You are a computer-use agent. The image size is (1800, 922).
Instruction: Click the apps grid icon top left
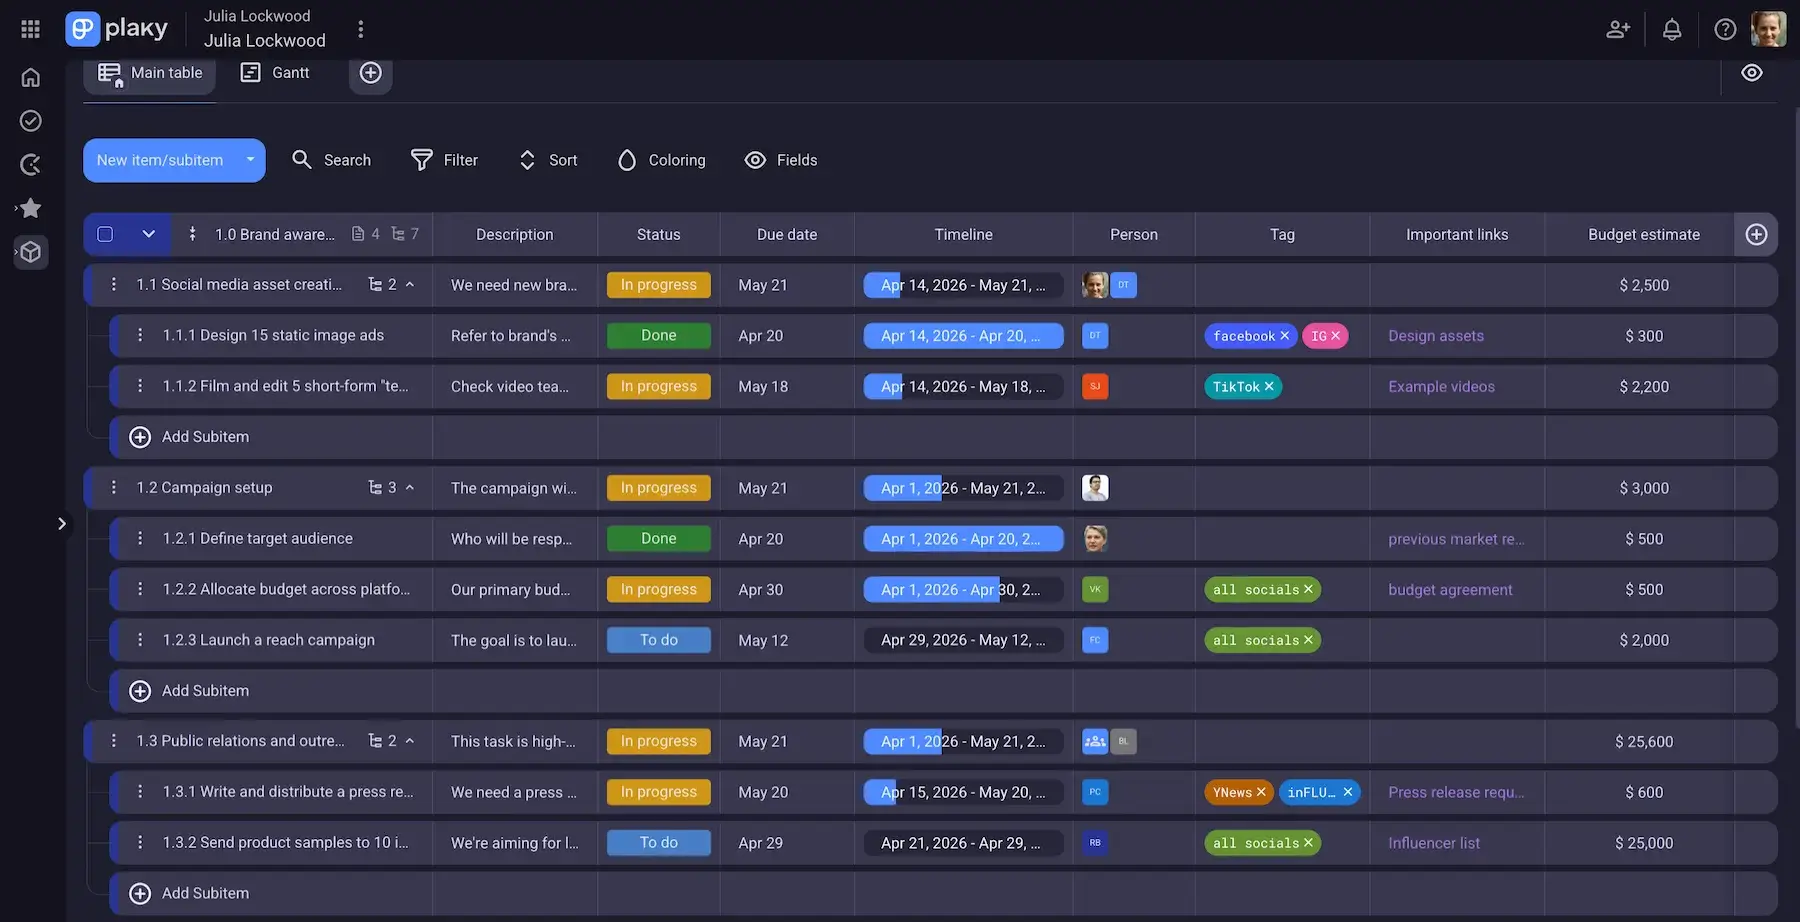[29, 27]
